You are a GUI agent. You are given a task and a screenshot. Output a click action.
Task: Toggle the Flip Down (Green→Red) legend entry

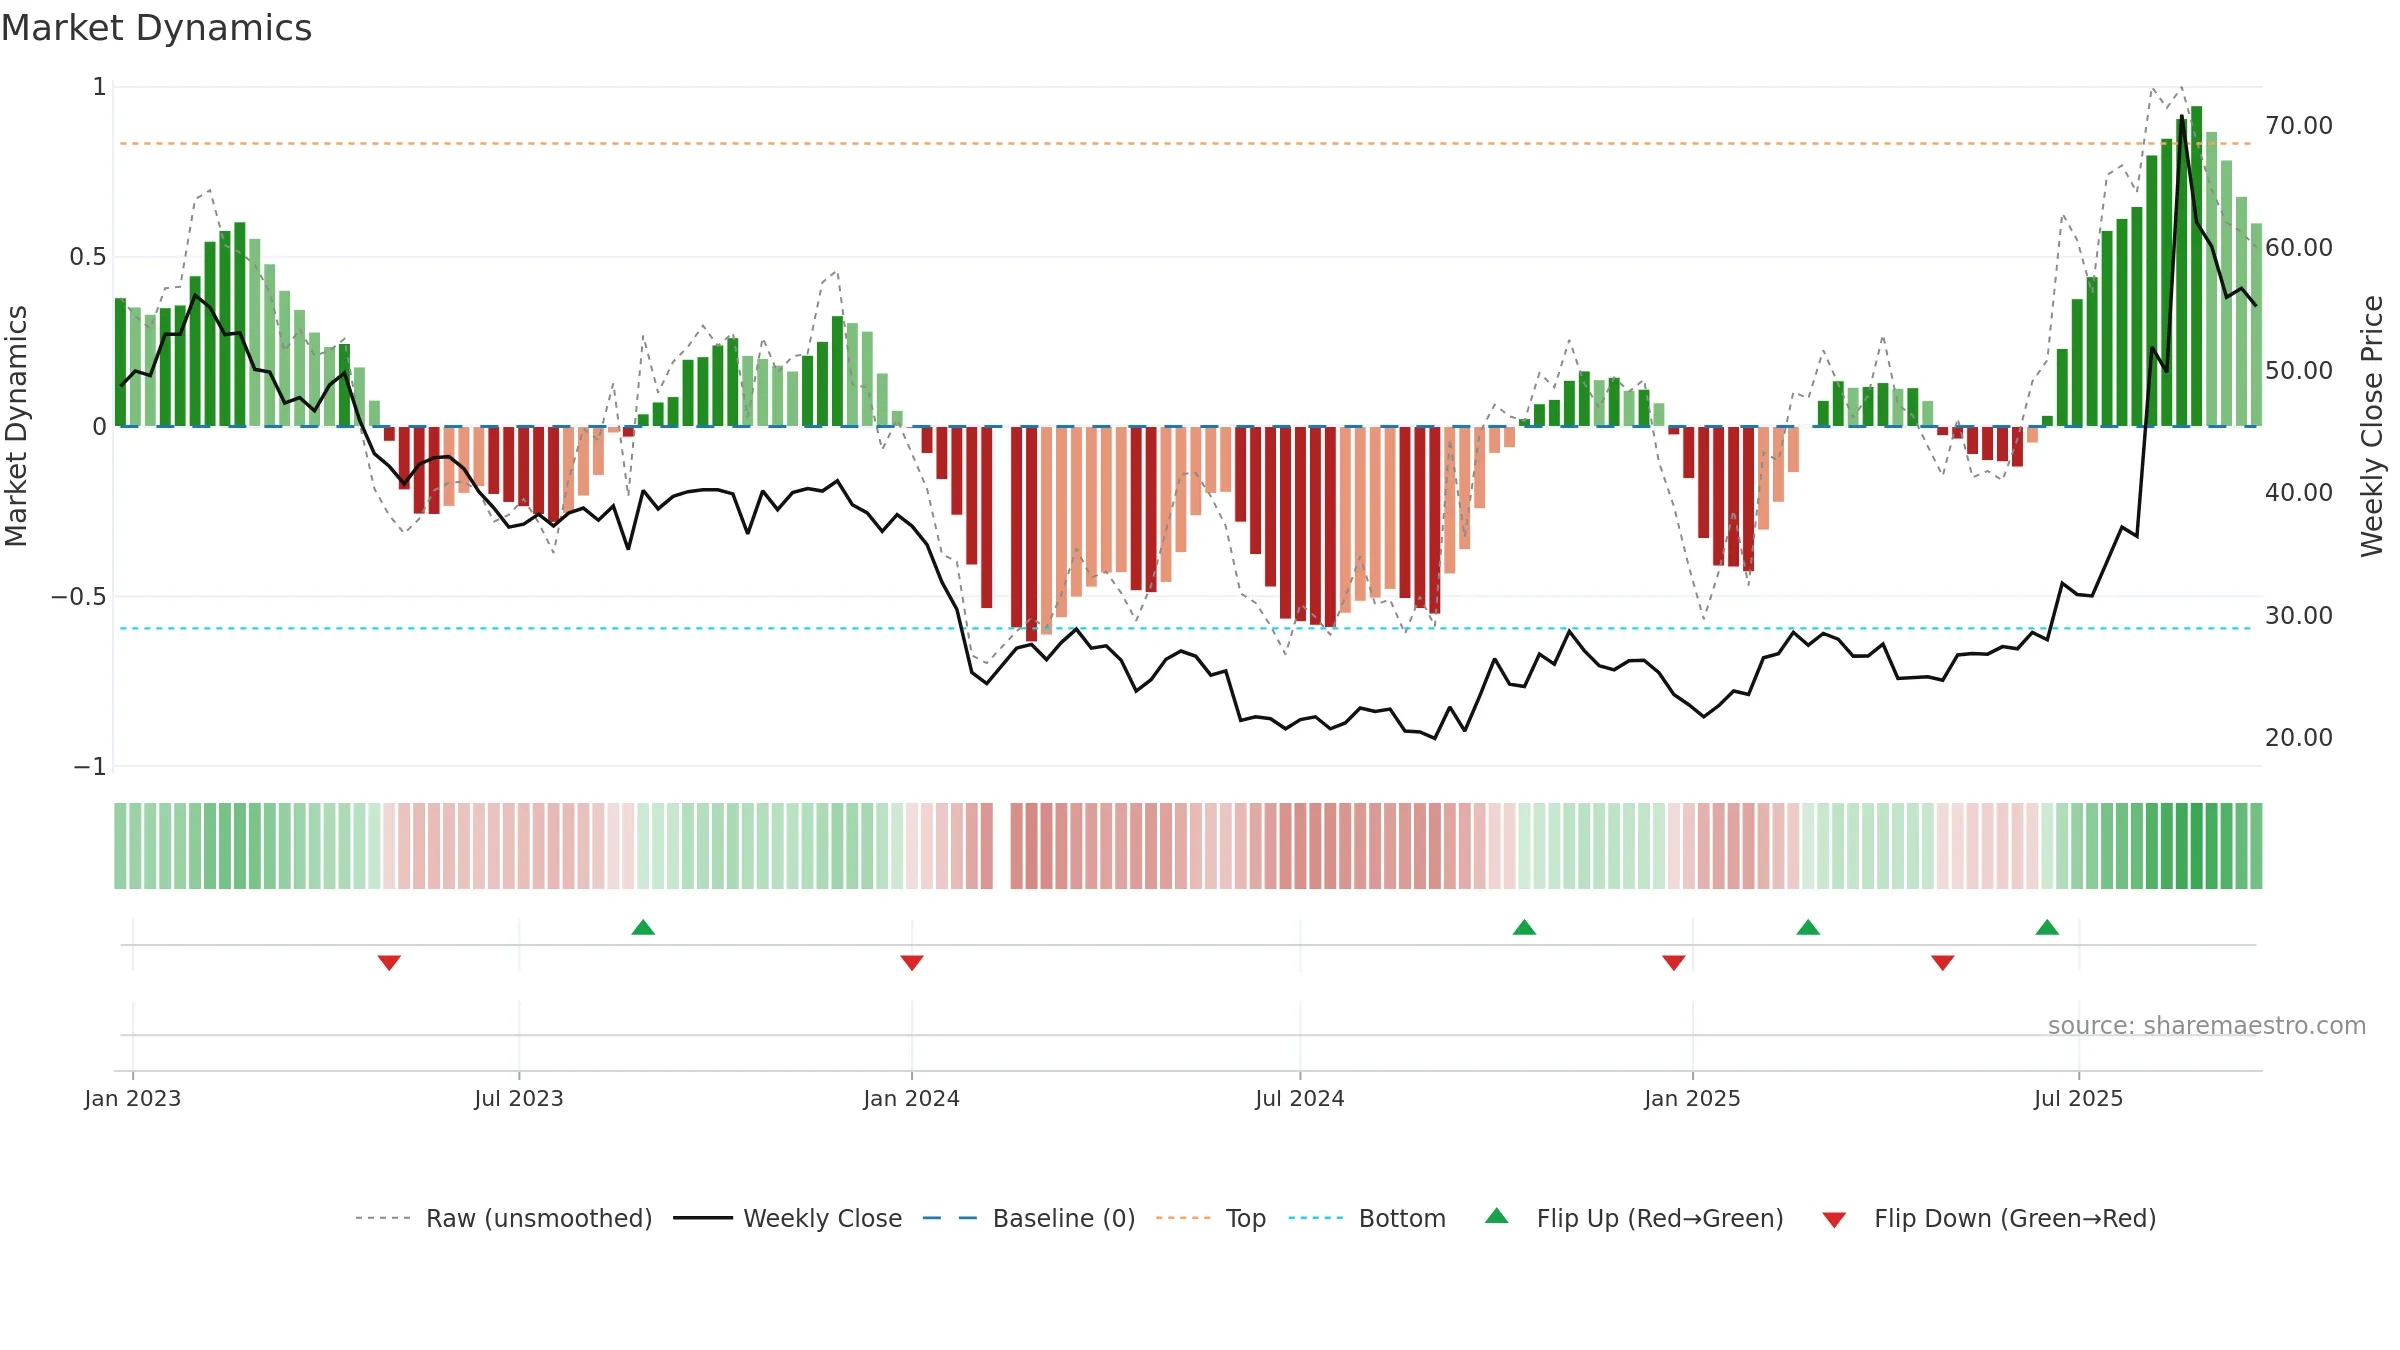1989,1218
